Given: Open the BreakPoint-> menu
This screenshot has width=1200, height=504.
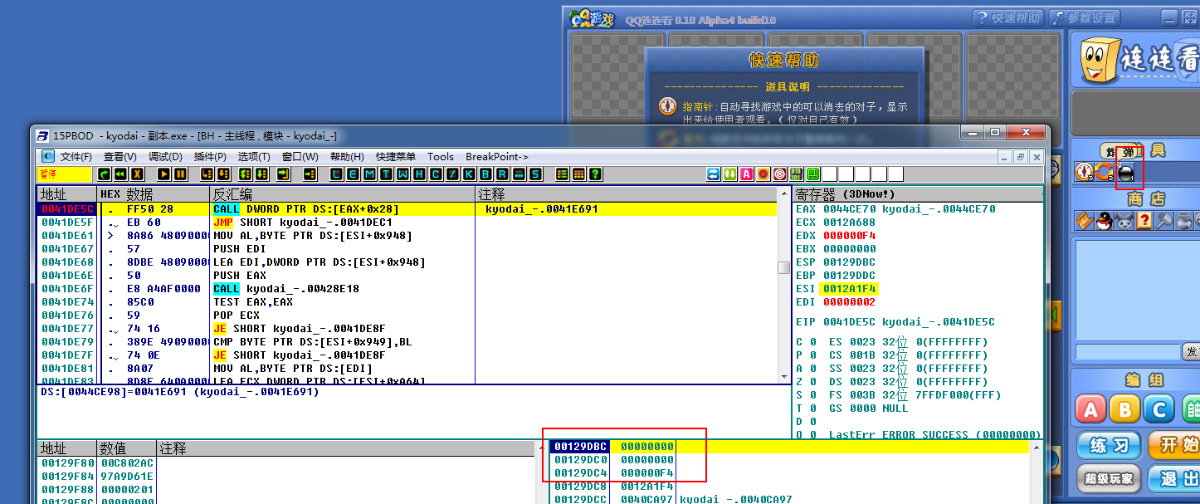Looking at the screenshot, I should [x=497, y=157].
